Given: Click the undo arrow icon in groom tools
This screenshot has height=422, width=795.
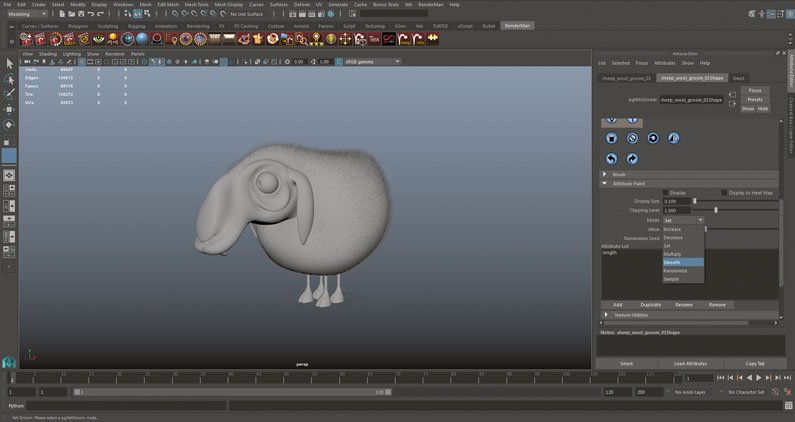Looking at the screenshot, I should coord(611,159).
